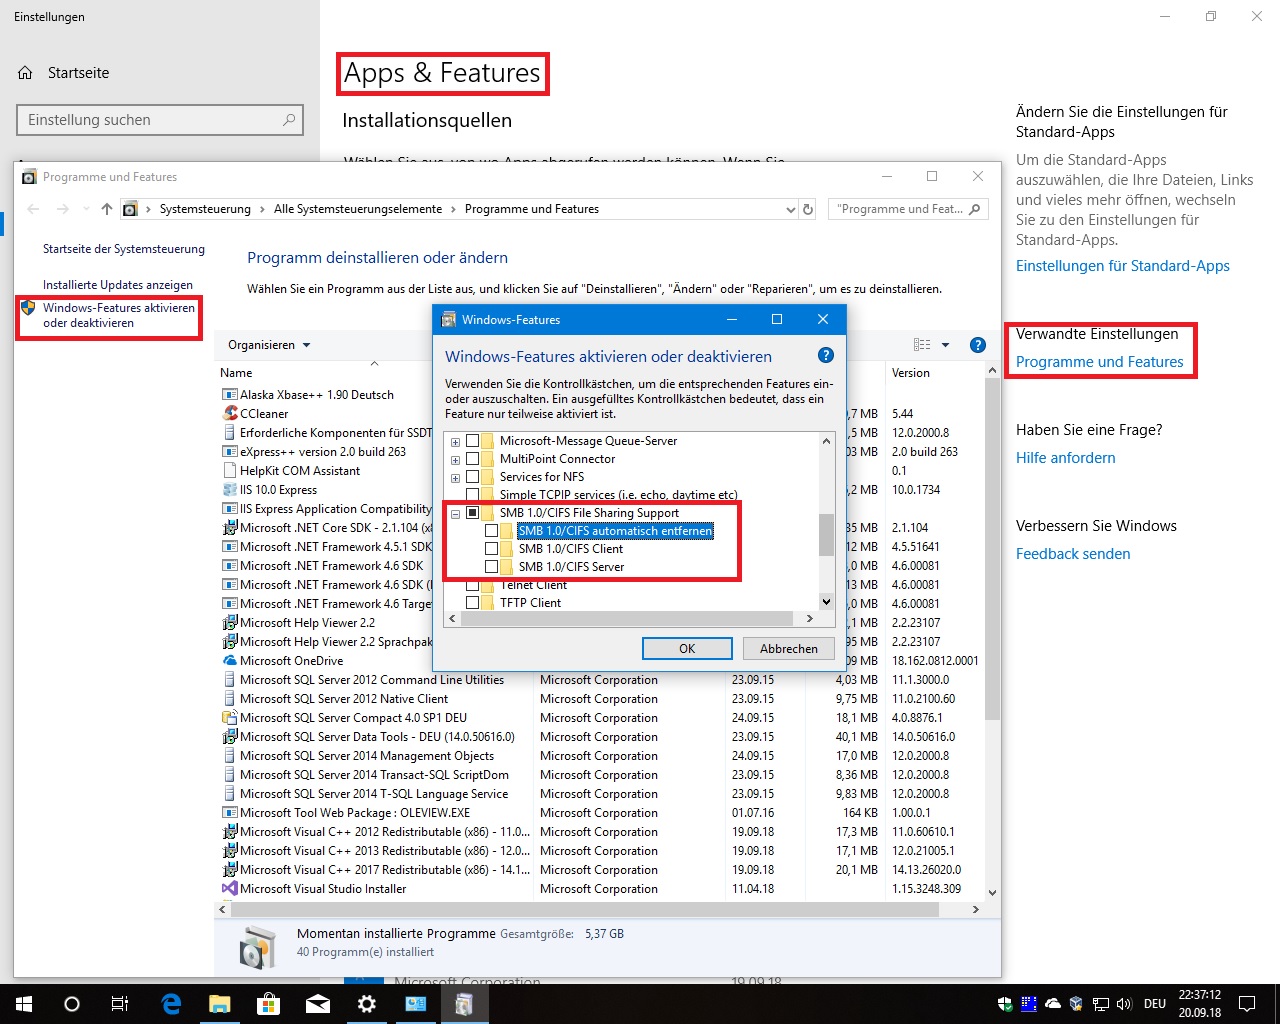The height and width of the screenshot is (1024, 1280).
Task: Select CCleaner entry icon in program list
Action: [x=230, y=414]
